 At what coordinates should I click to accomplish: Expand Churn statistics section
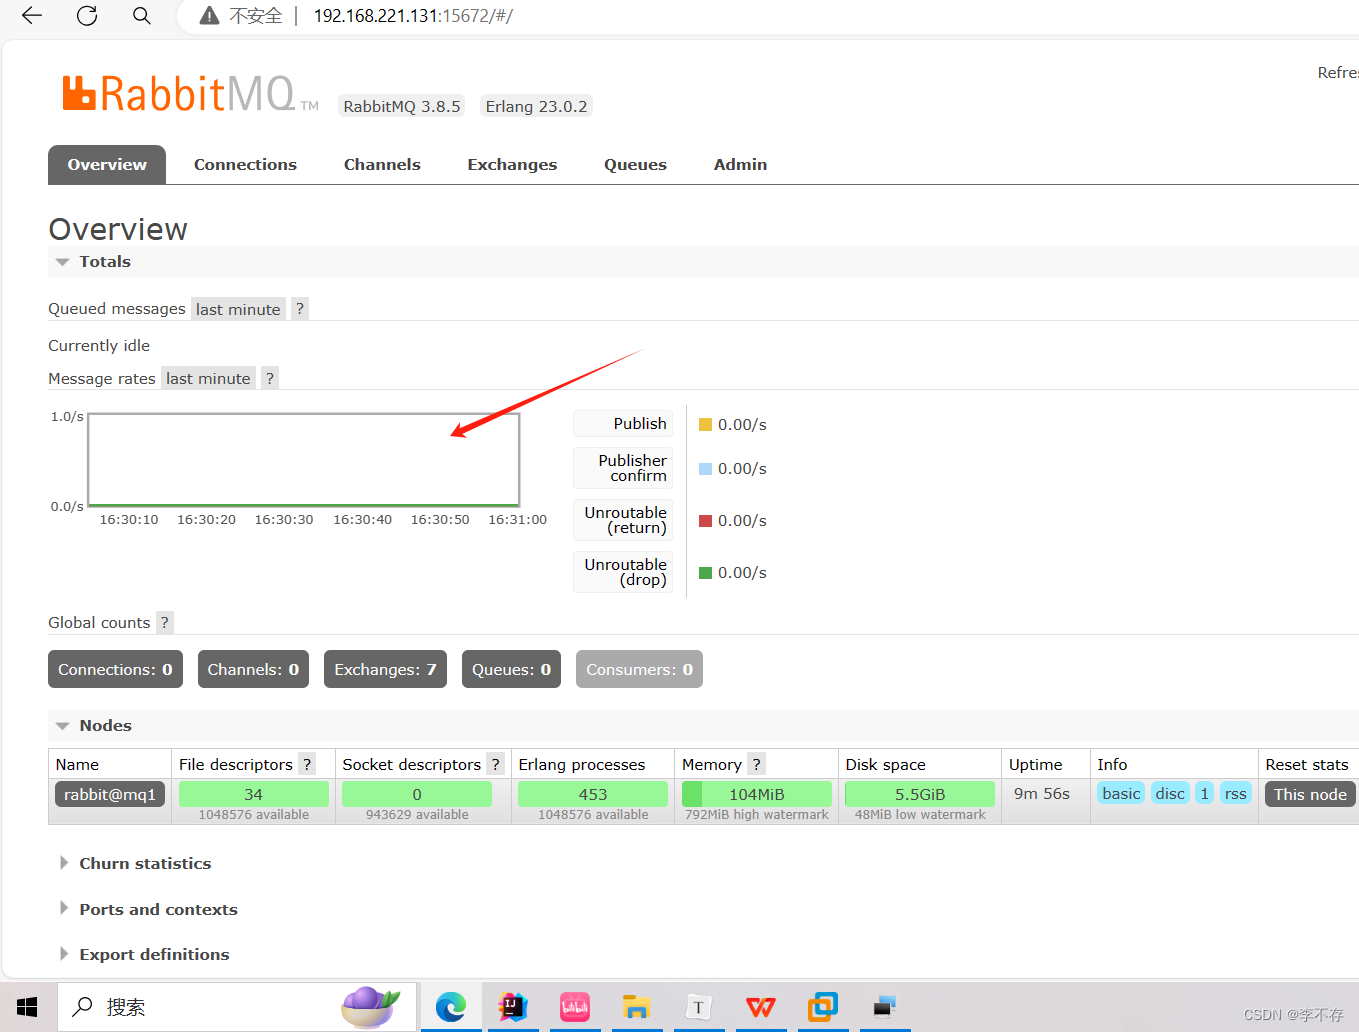click(145, 863)
